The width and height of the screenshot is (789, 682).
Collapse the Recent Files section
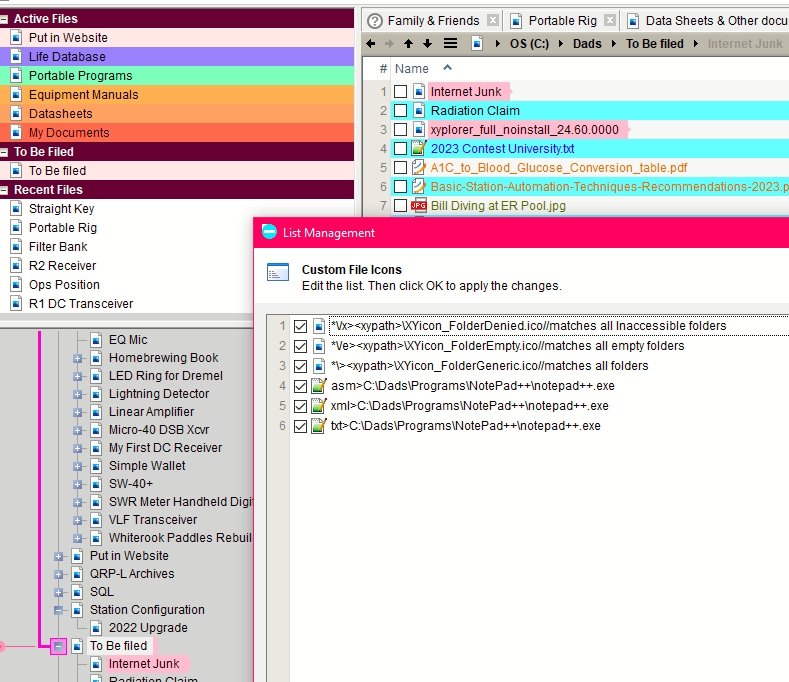click(x=4, y=190)
